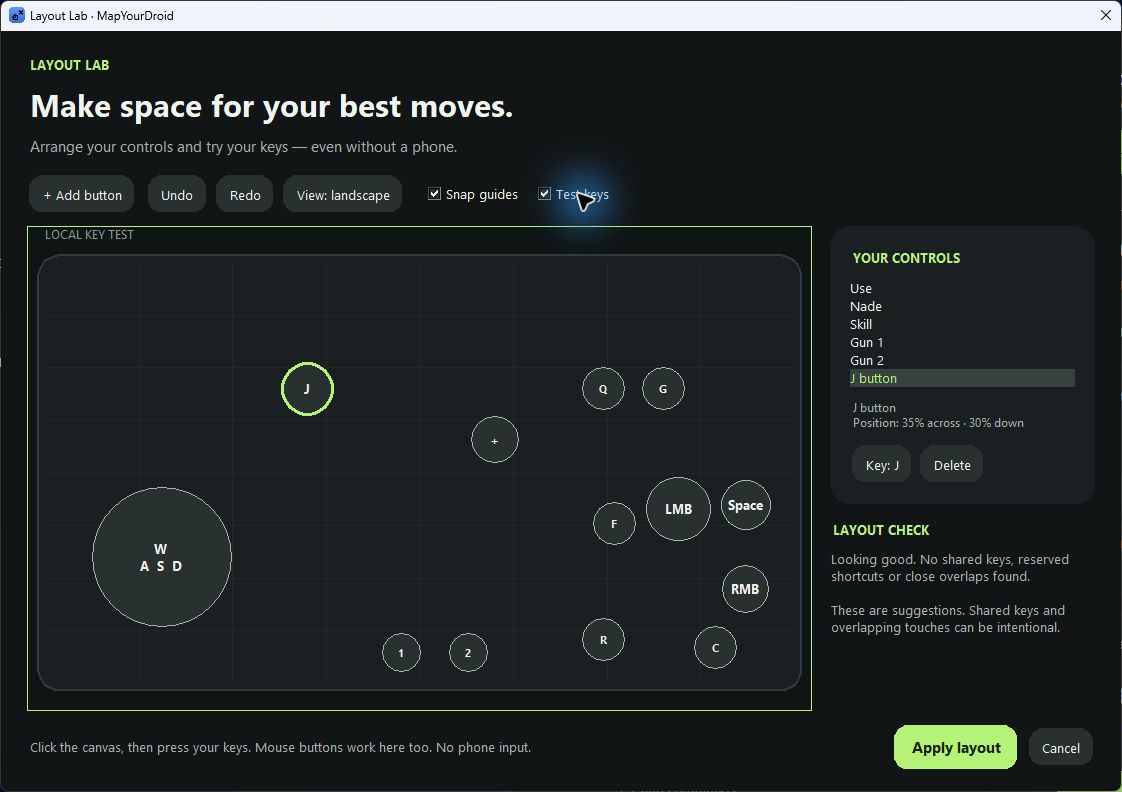Select the RMB control circle

coord(745,589)
